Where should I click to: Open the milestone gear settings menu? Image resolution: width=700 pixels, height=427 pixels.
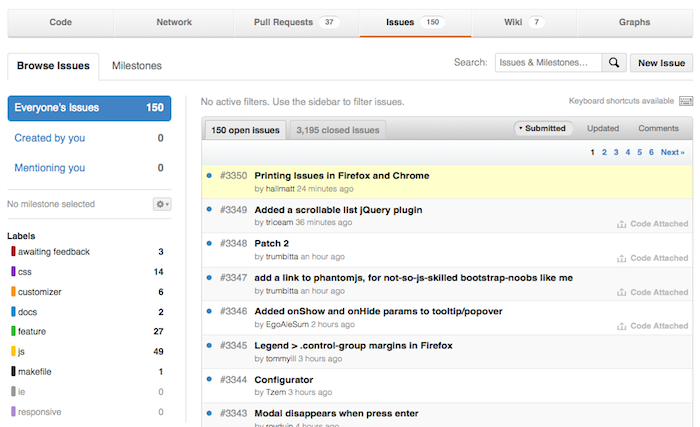click(x=162, y=204)
